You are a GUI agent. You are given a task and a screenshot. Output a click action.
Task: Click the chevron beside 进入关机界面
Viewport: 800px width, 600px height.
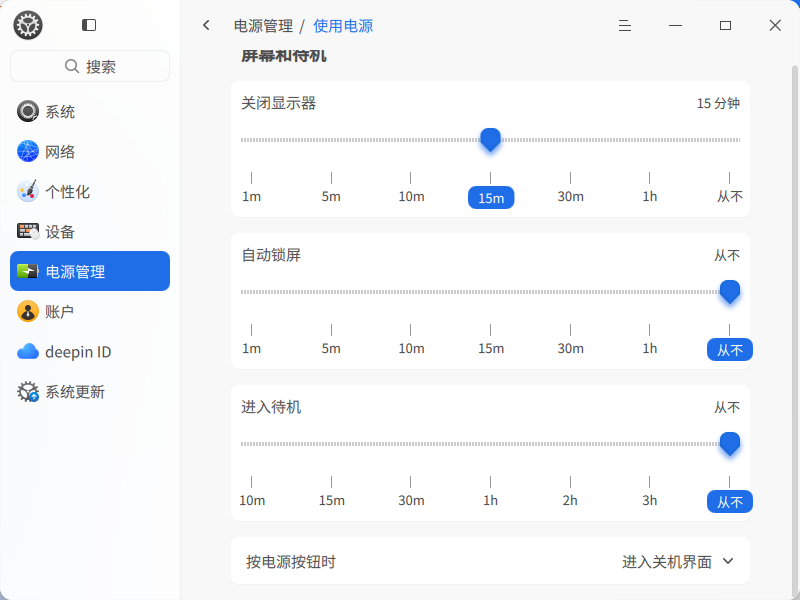pyautogui.click(x=728, y=561)
